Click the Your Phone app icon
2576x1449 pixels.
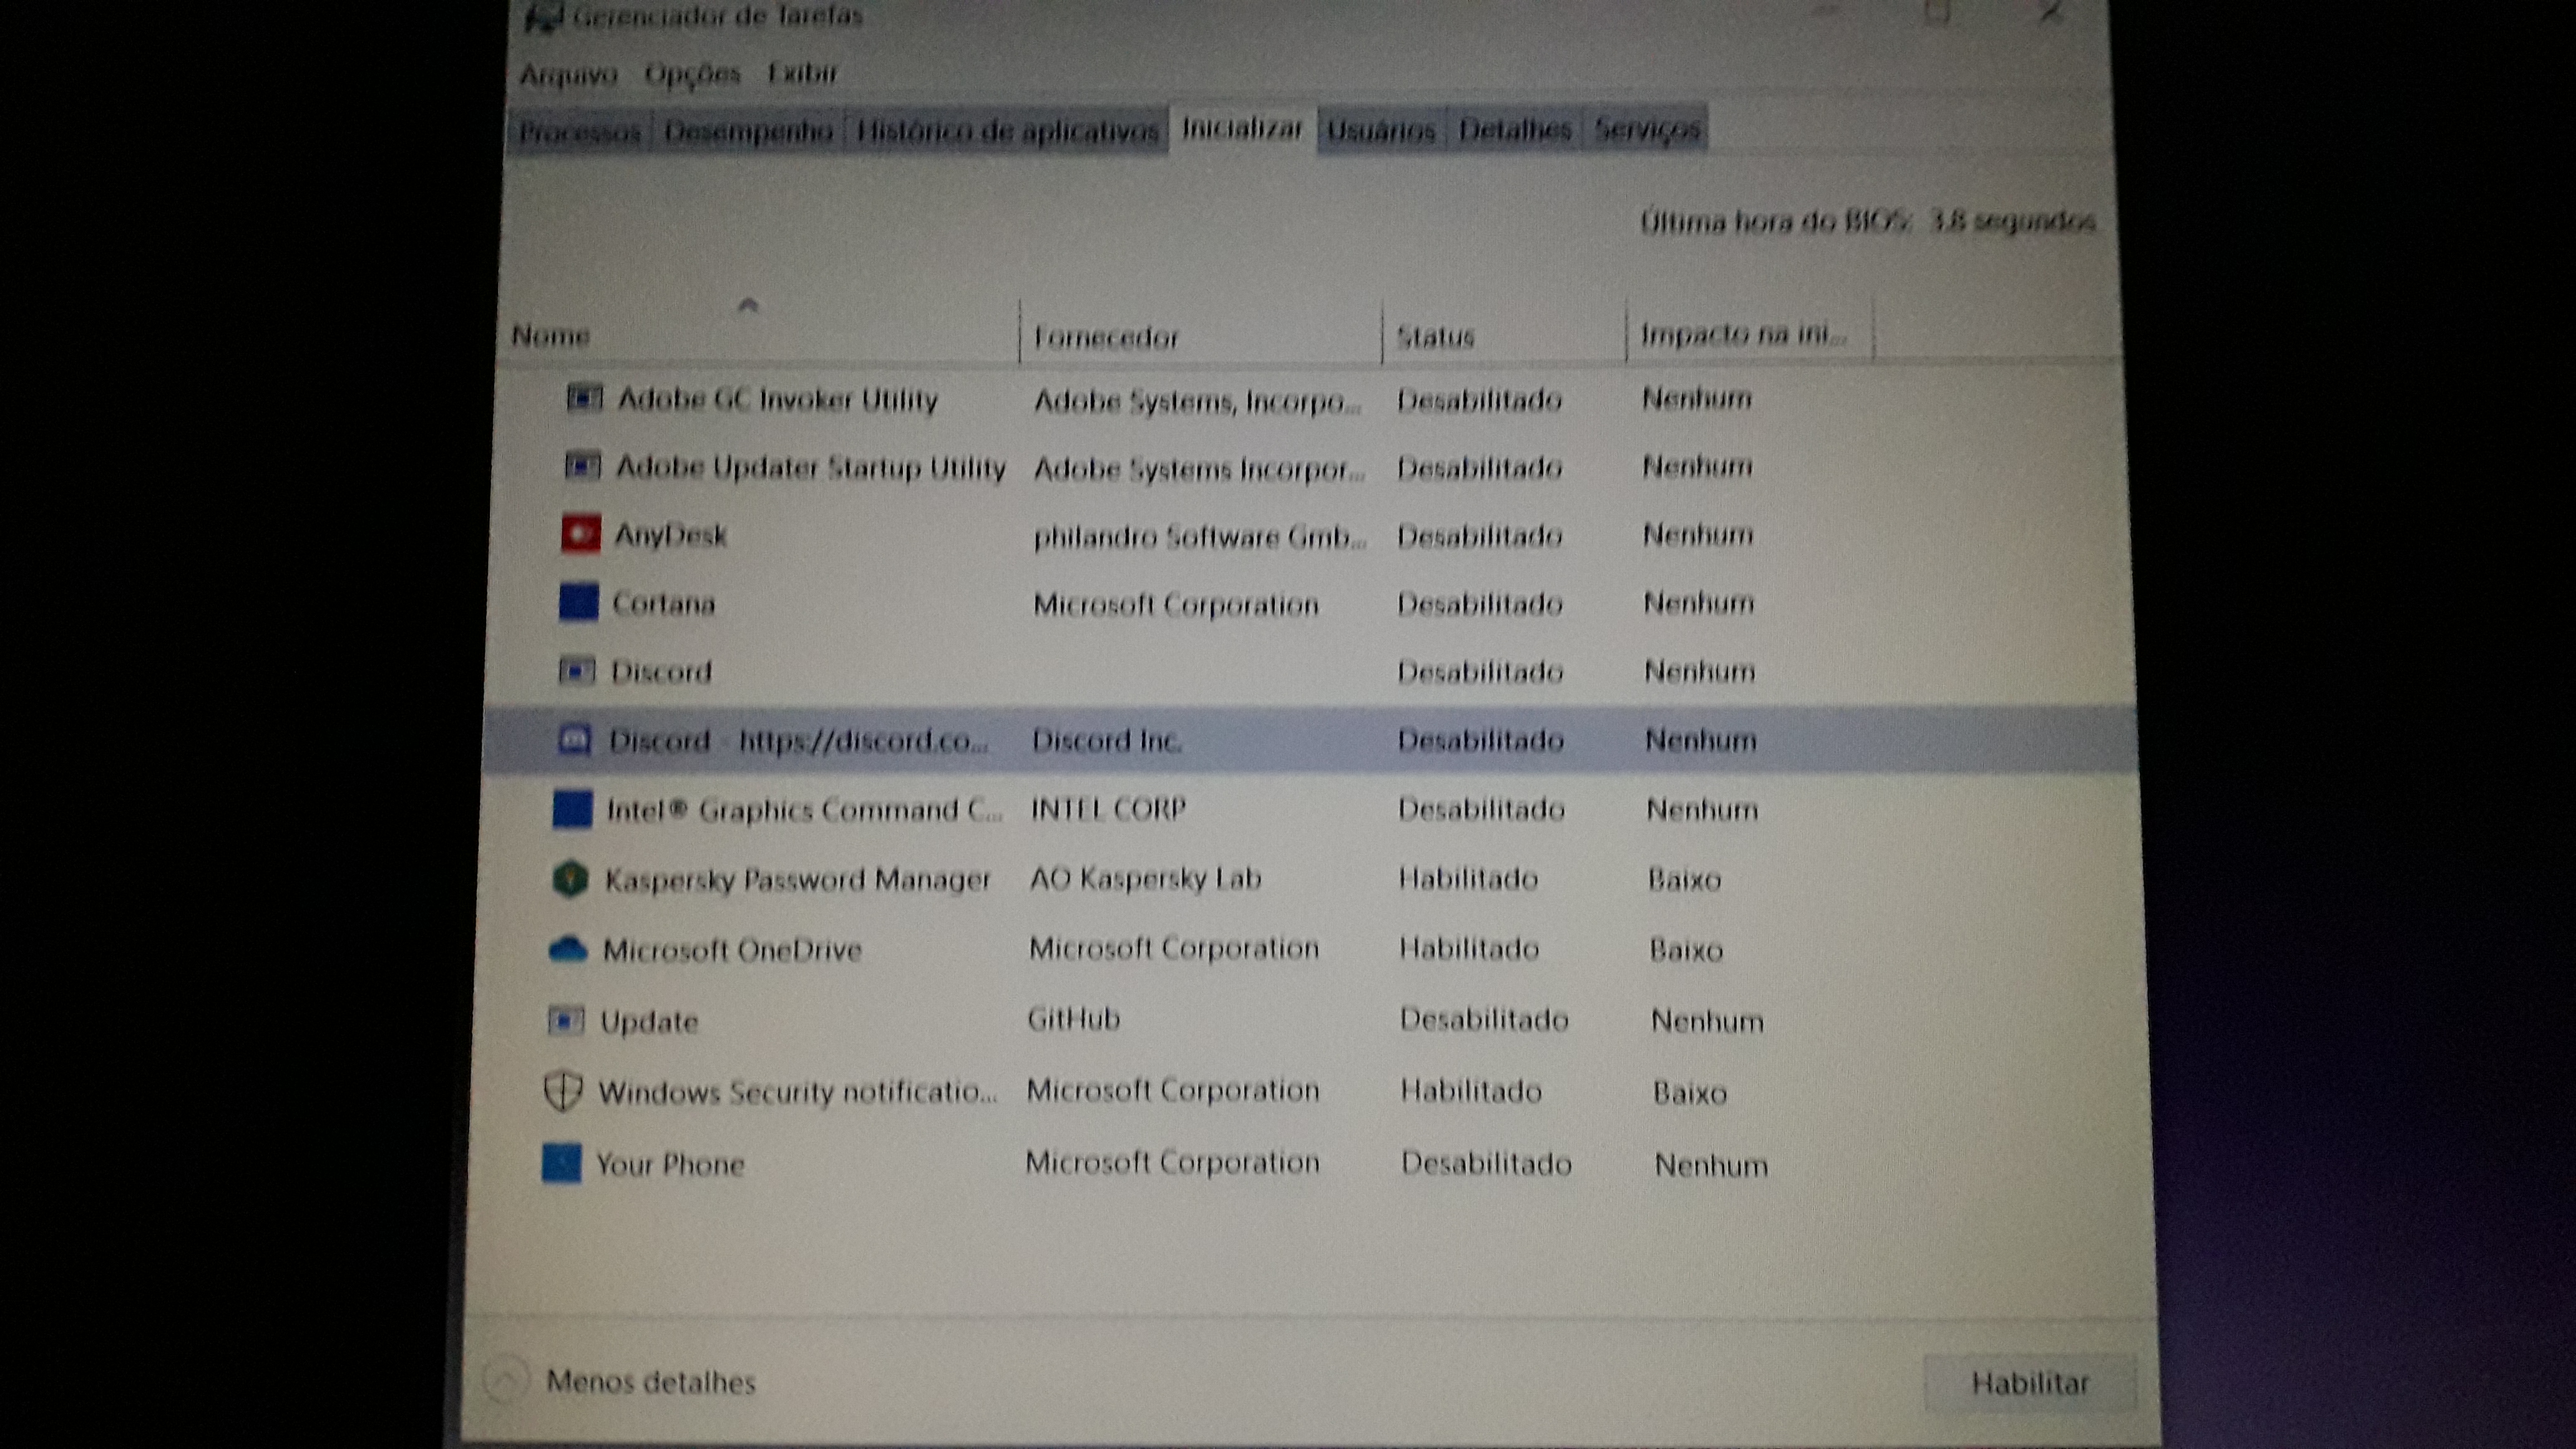point(561,1163)
